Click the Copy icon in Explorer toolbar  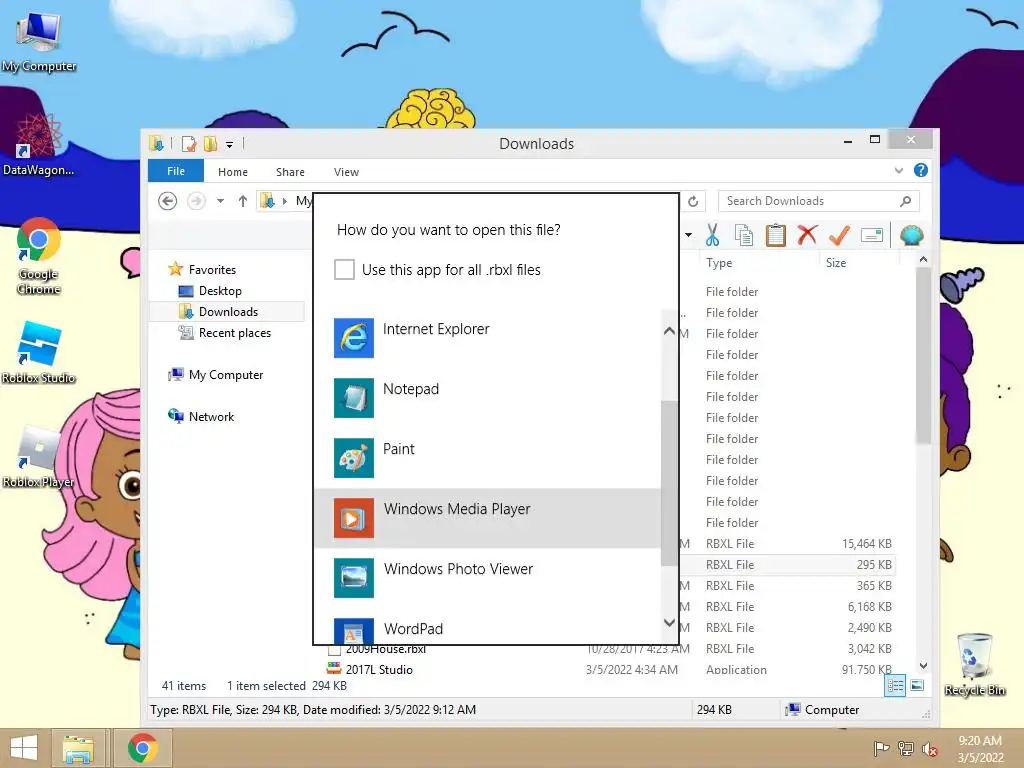(x=743, y=235)
